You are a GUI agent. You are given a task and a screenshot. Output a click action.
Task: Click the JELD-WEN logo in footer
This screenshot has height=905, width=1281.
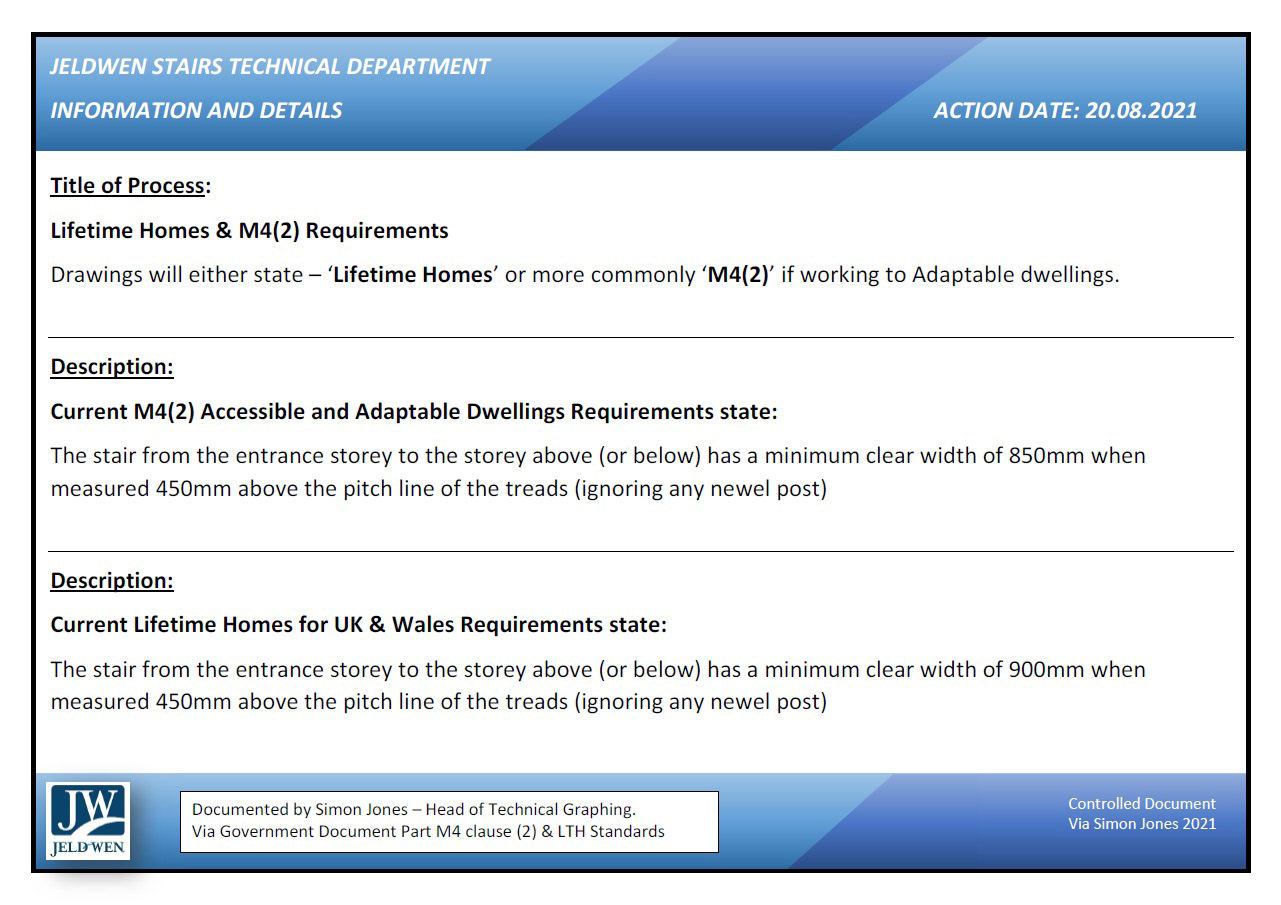[88, 821]
